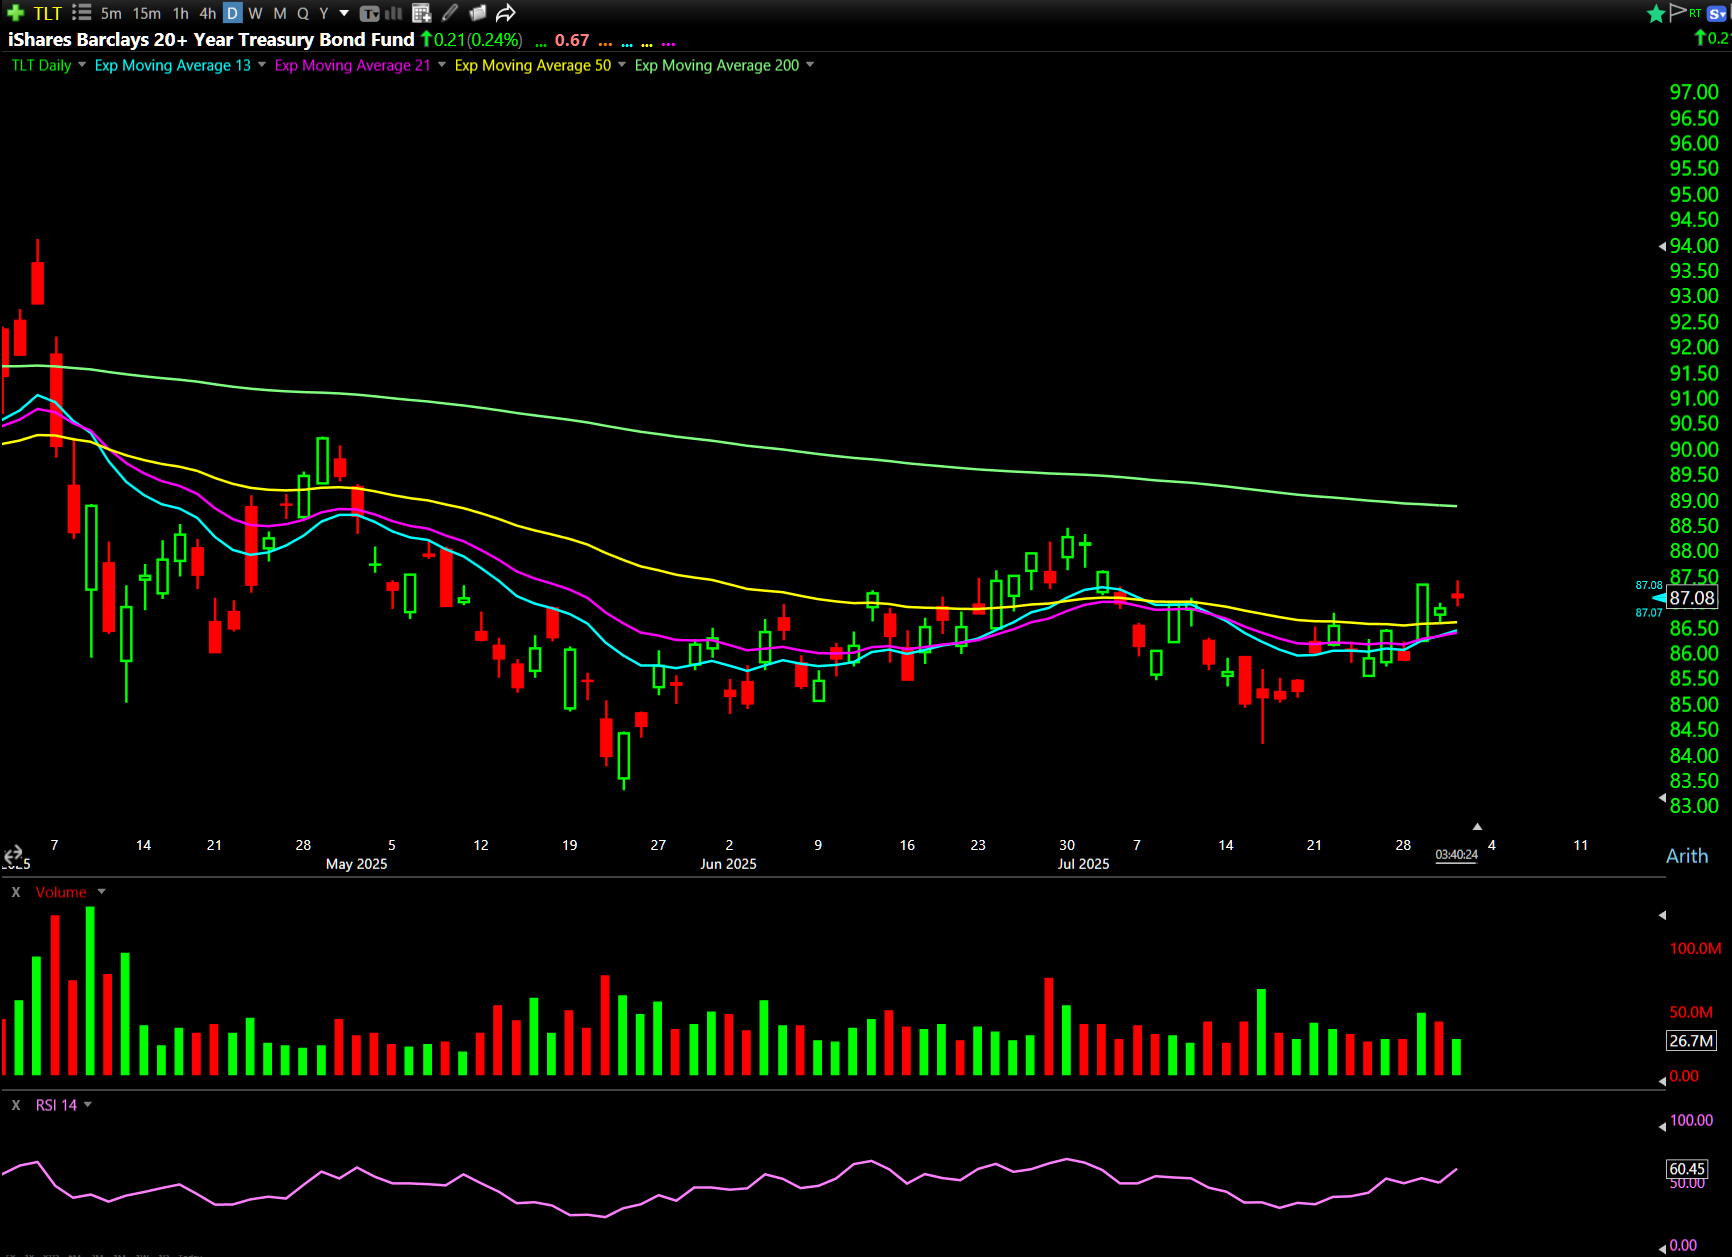Toggle the RT real-time data indicator
The width and height of the screenshot is (1732, 1257).
coord(1695,13)
